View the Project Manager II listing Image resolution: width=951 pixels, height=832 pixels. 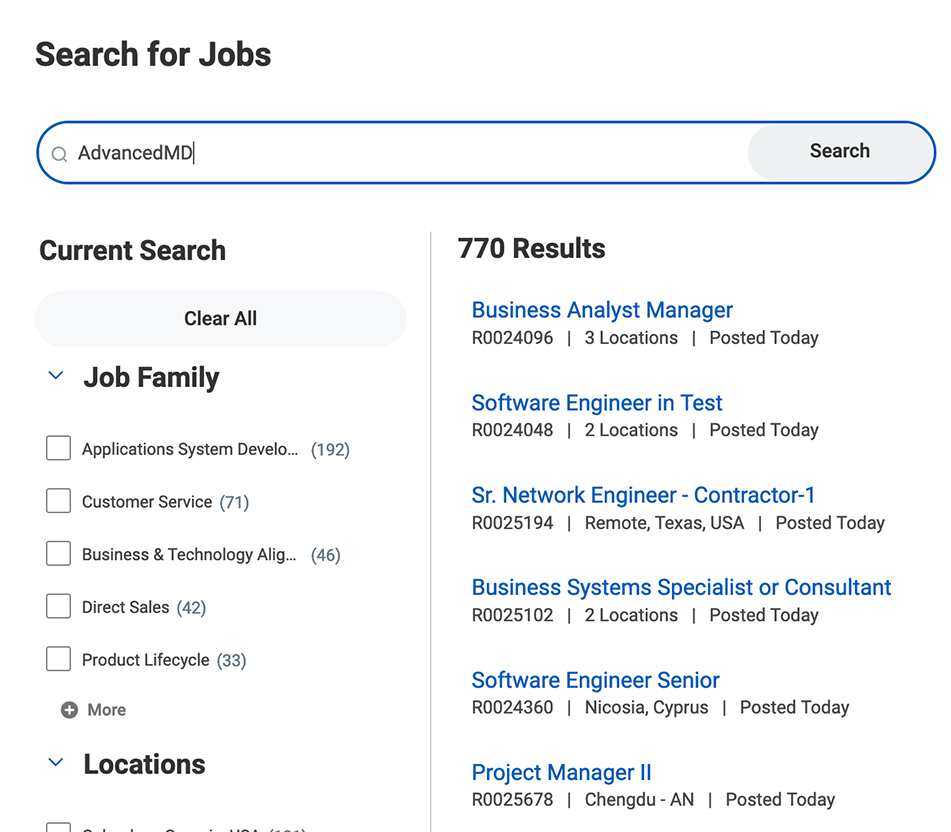point(561,773)
